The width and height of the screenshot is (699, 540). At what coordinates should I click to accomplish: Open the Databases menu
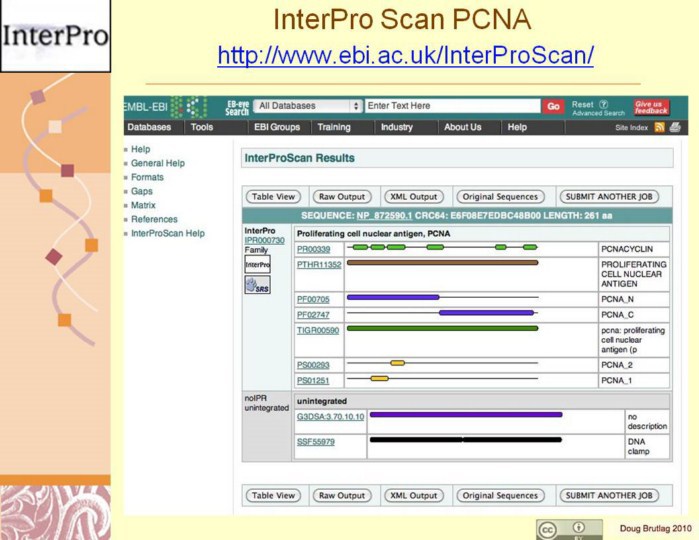click(149, 128)
